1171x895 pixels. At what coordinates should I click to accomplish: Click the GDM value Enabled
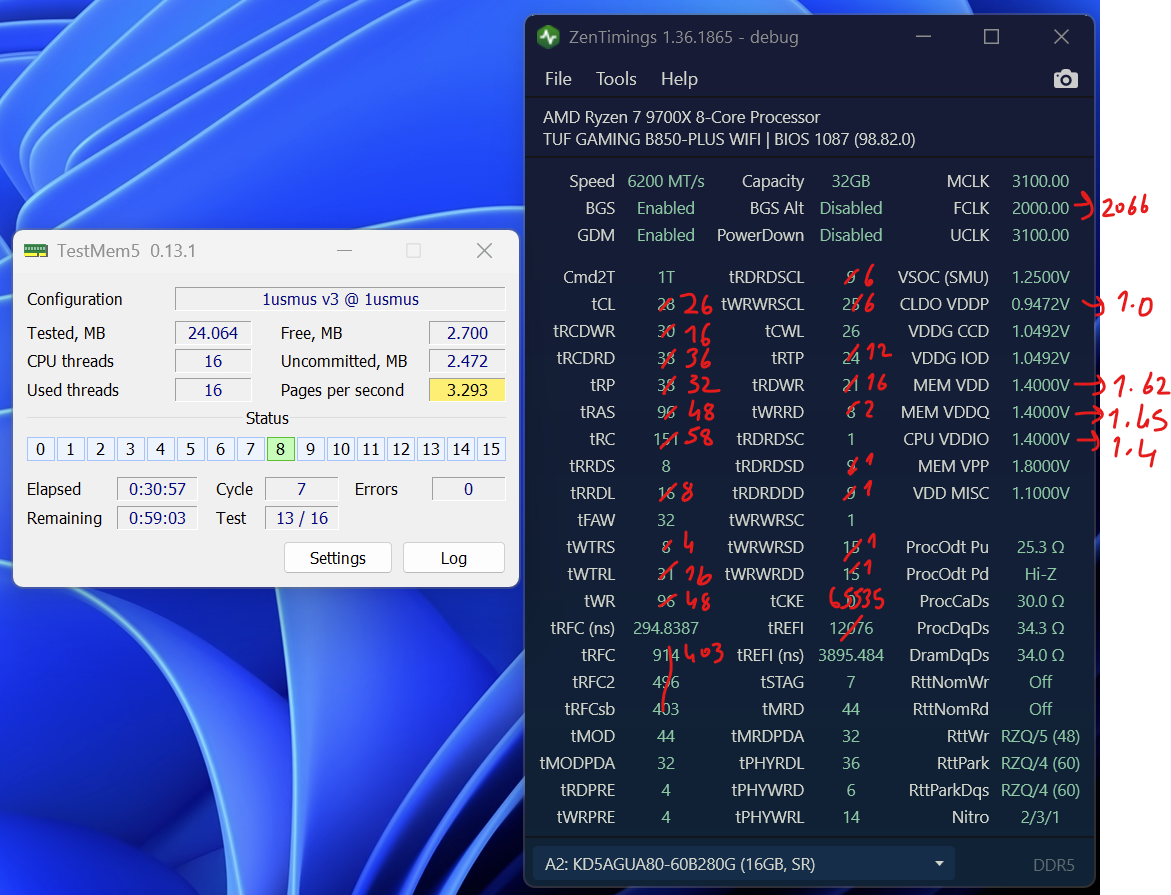pos(665,235)
